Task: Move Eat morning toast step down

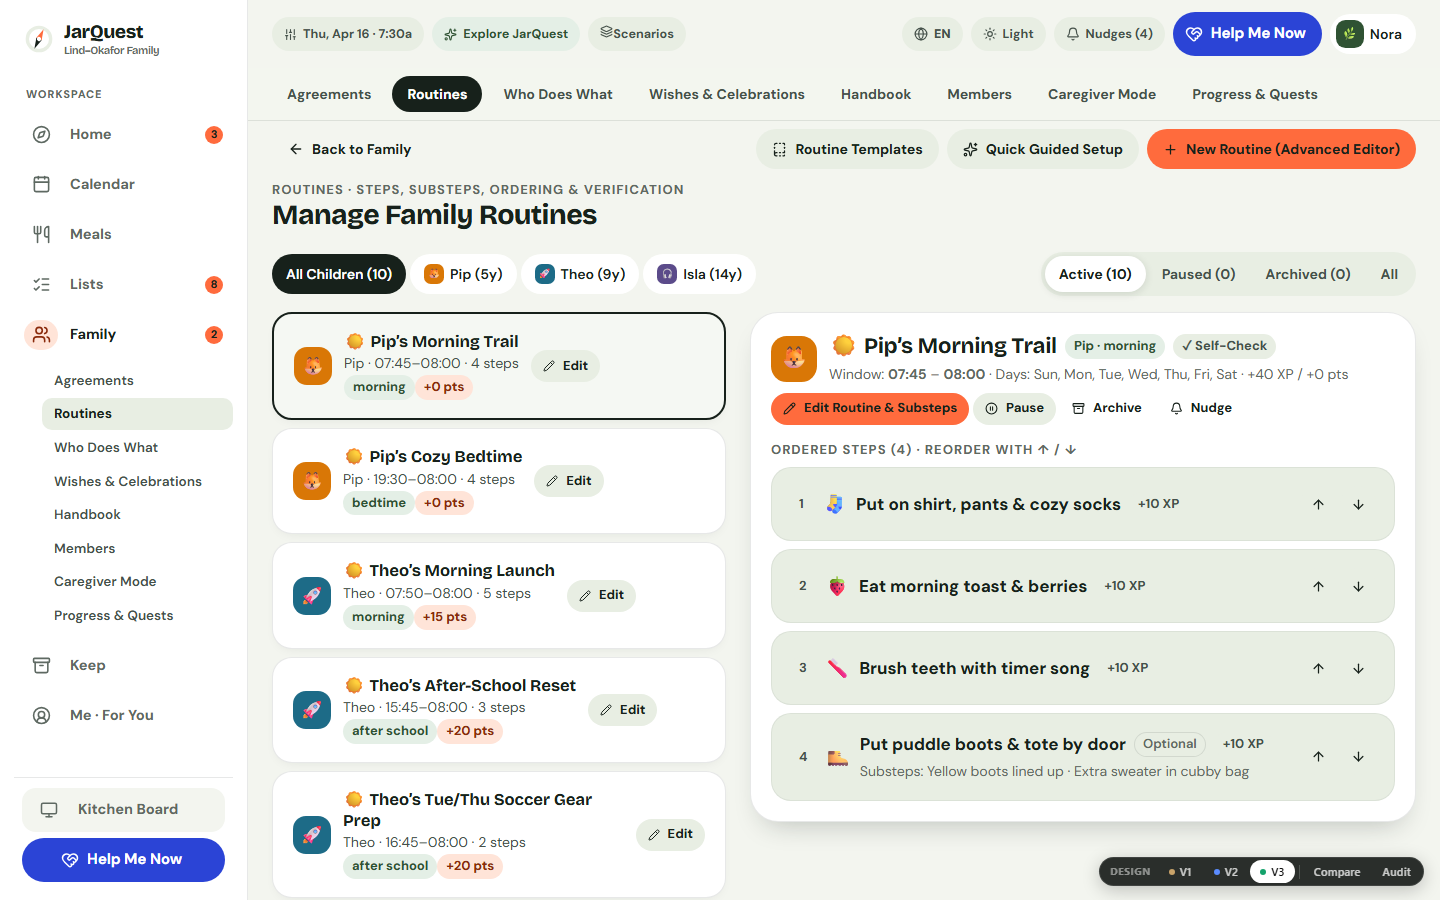Action: (1358, 587)
